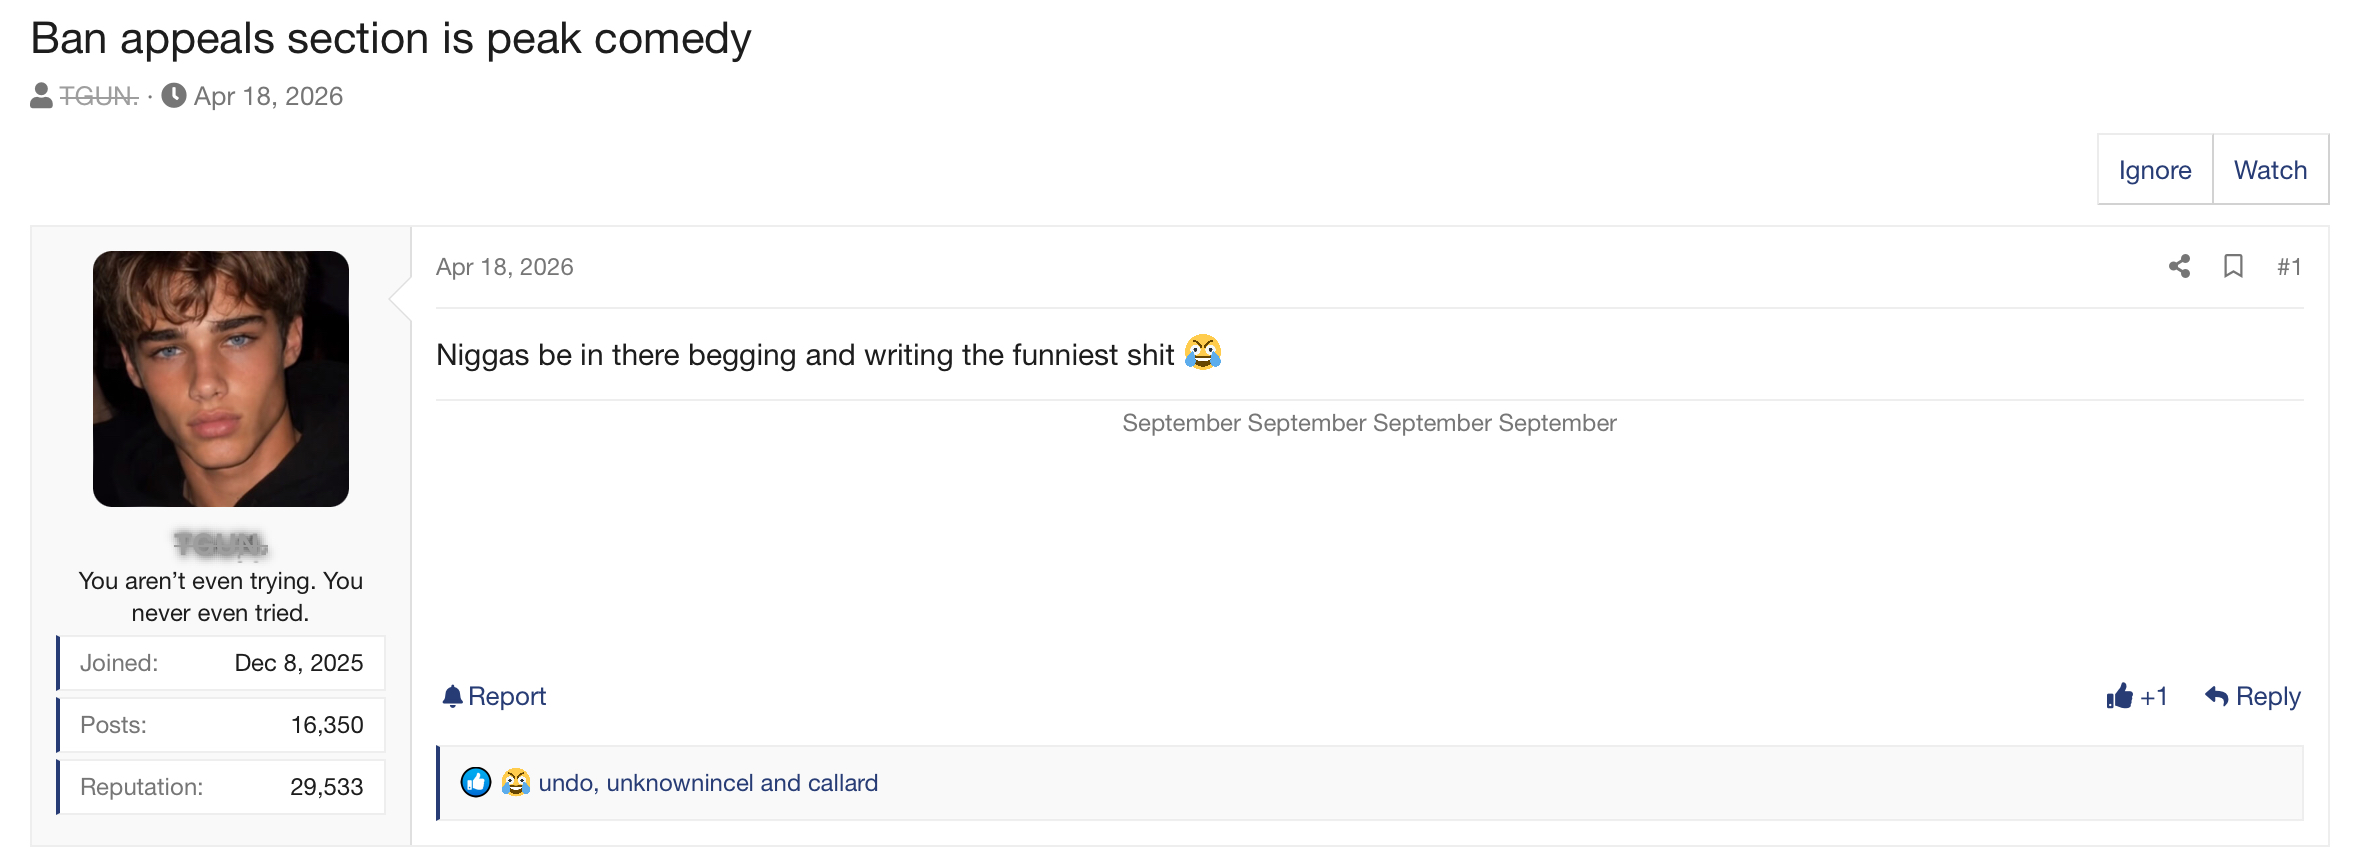This screenshot has width=2360, height=848.
Task: Click the Apr 18, 2026 thread date link
Action: pyautogui.click(x=268, y=96)
